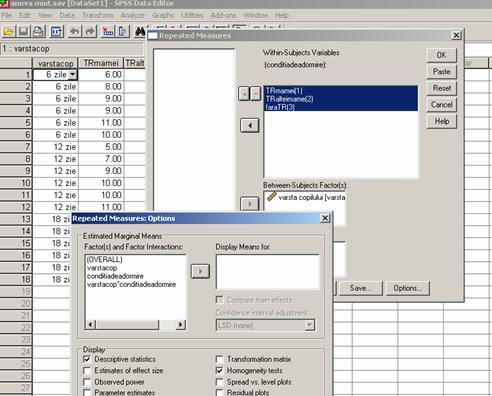
Task: Click the factors list horizontal scrollbar thumb
Action: click(x=127, y=324)
